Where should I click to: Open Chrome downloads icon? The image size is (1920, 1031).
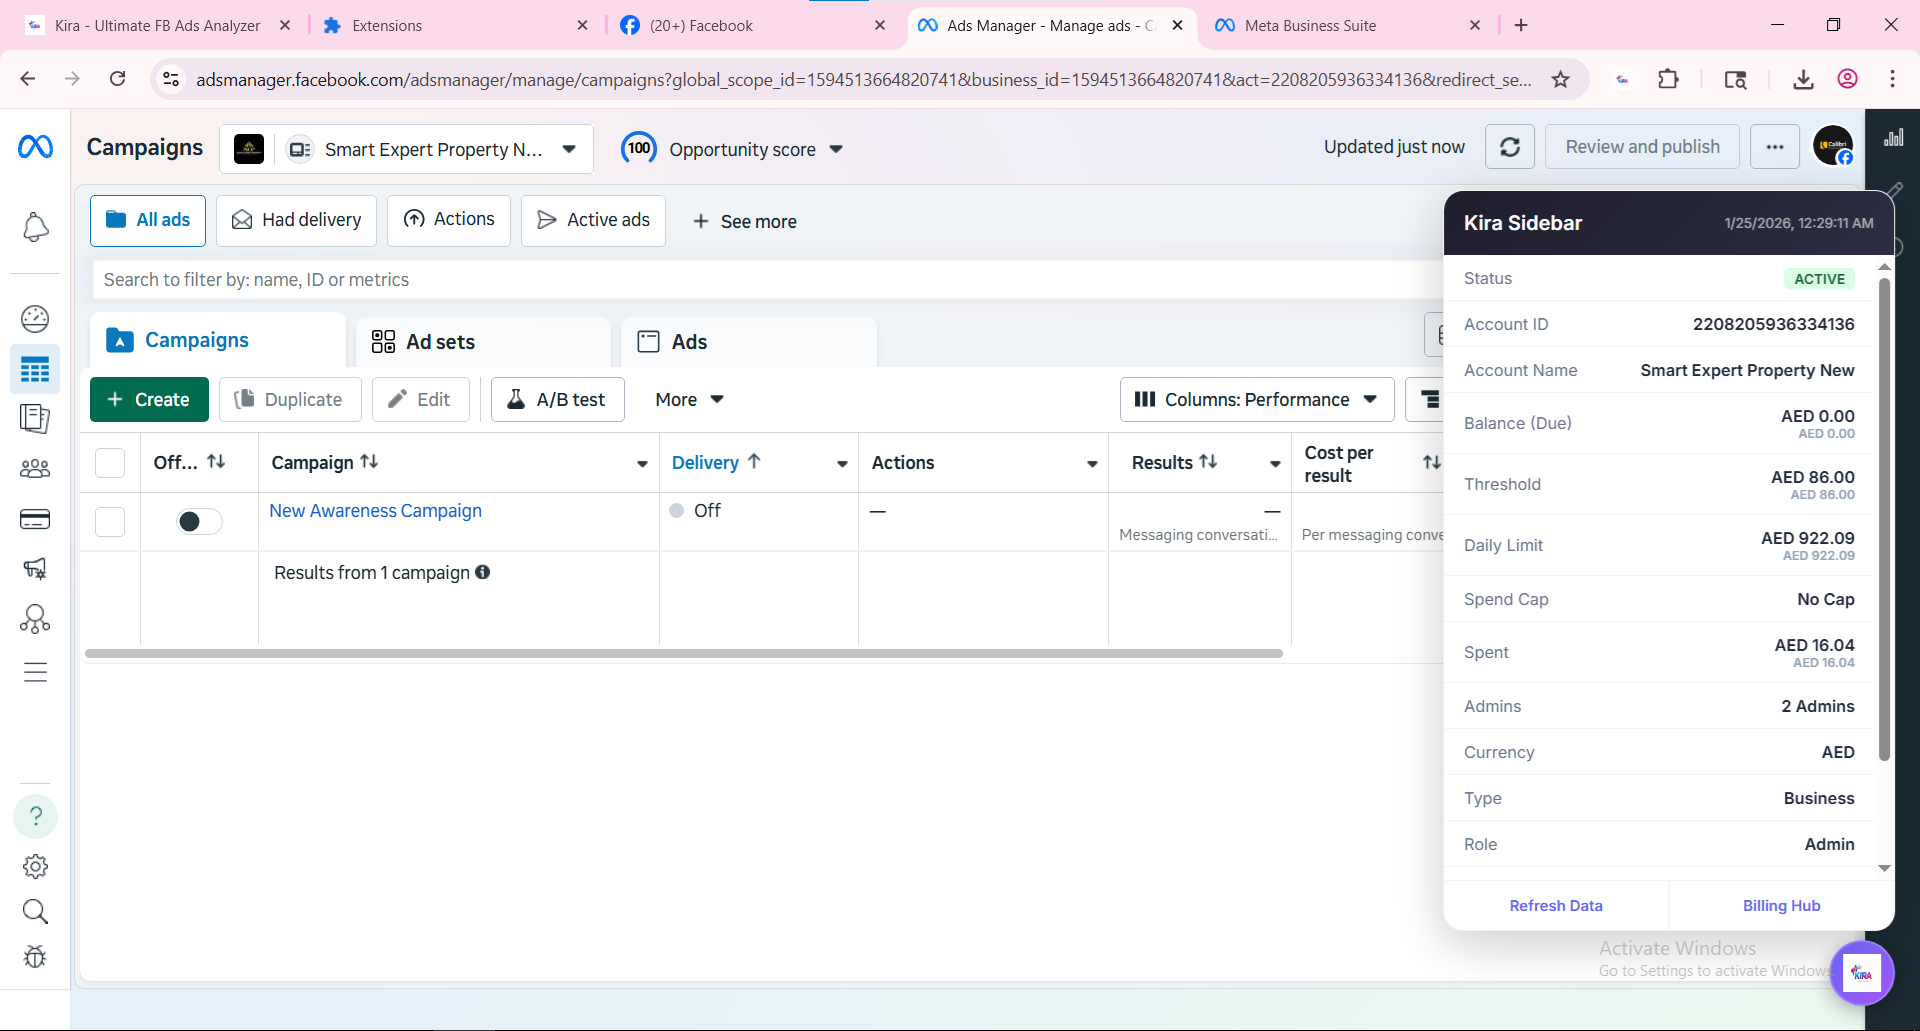[x=1803, y=79]
